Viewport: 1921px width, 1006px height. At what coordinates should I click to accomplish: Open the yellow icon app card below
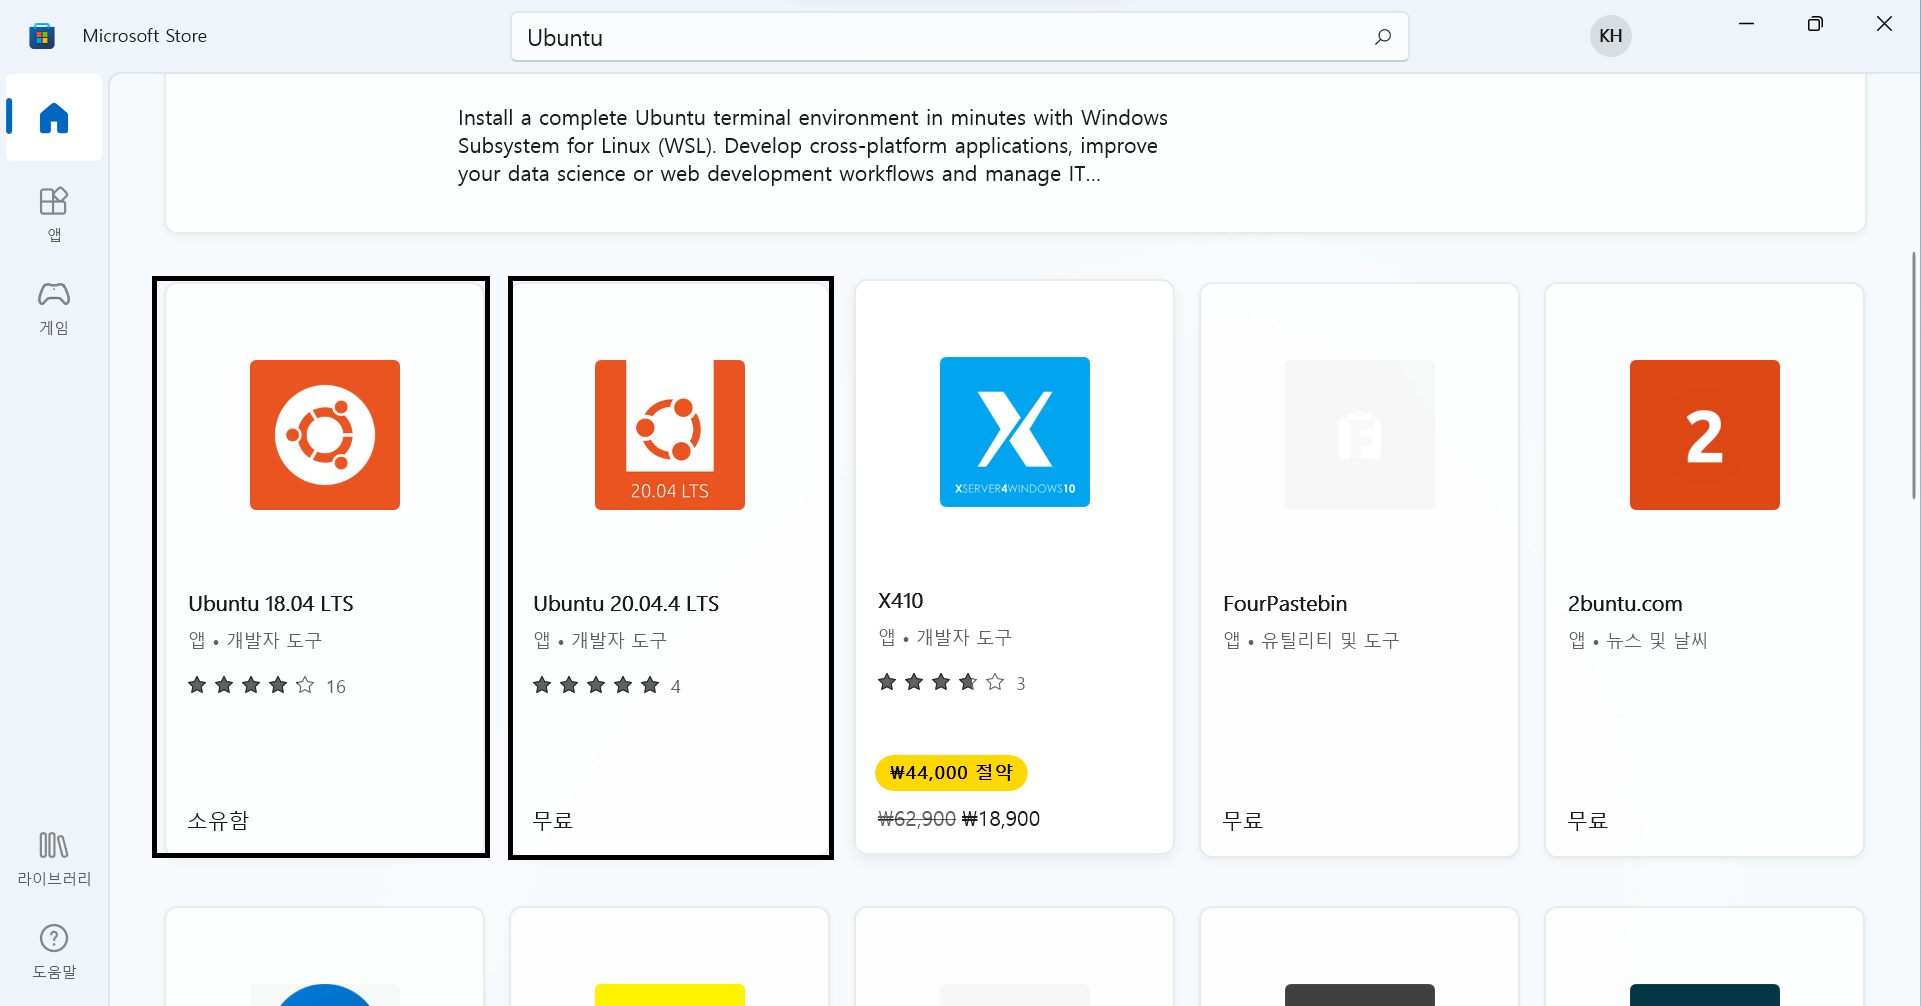[670, 957]
